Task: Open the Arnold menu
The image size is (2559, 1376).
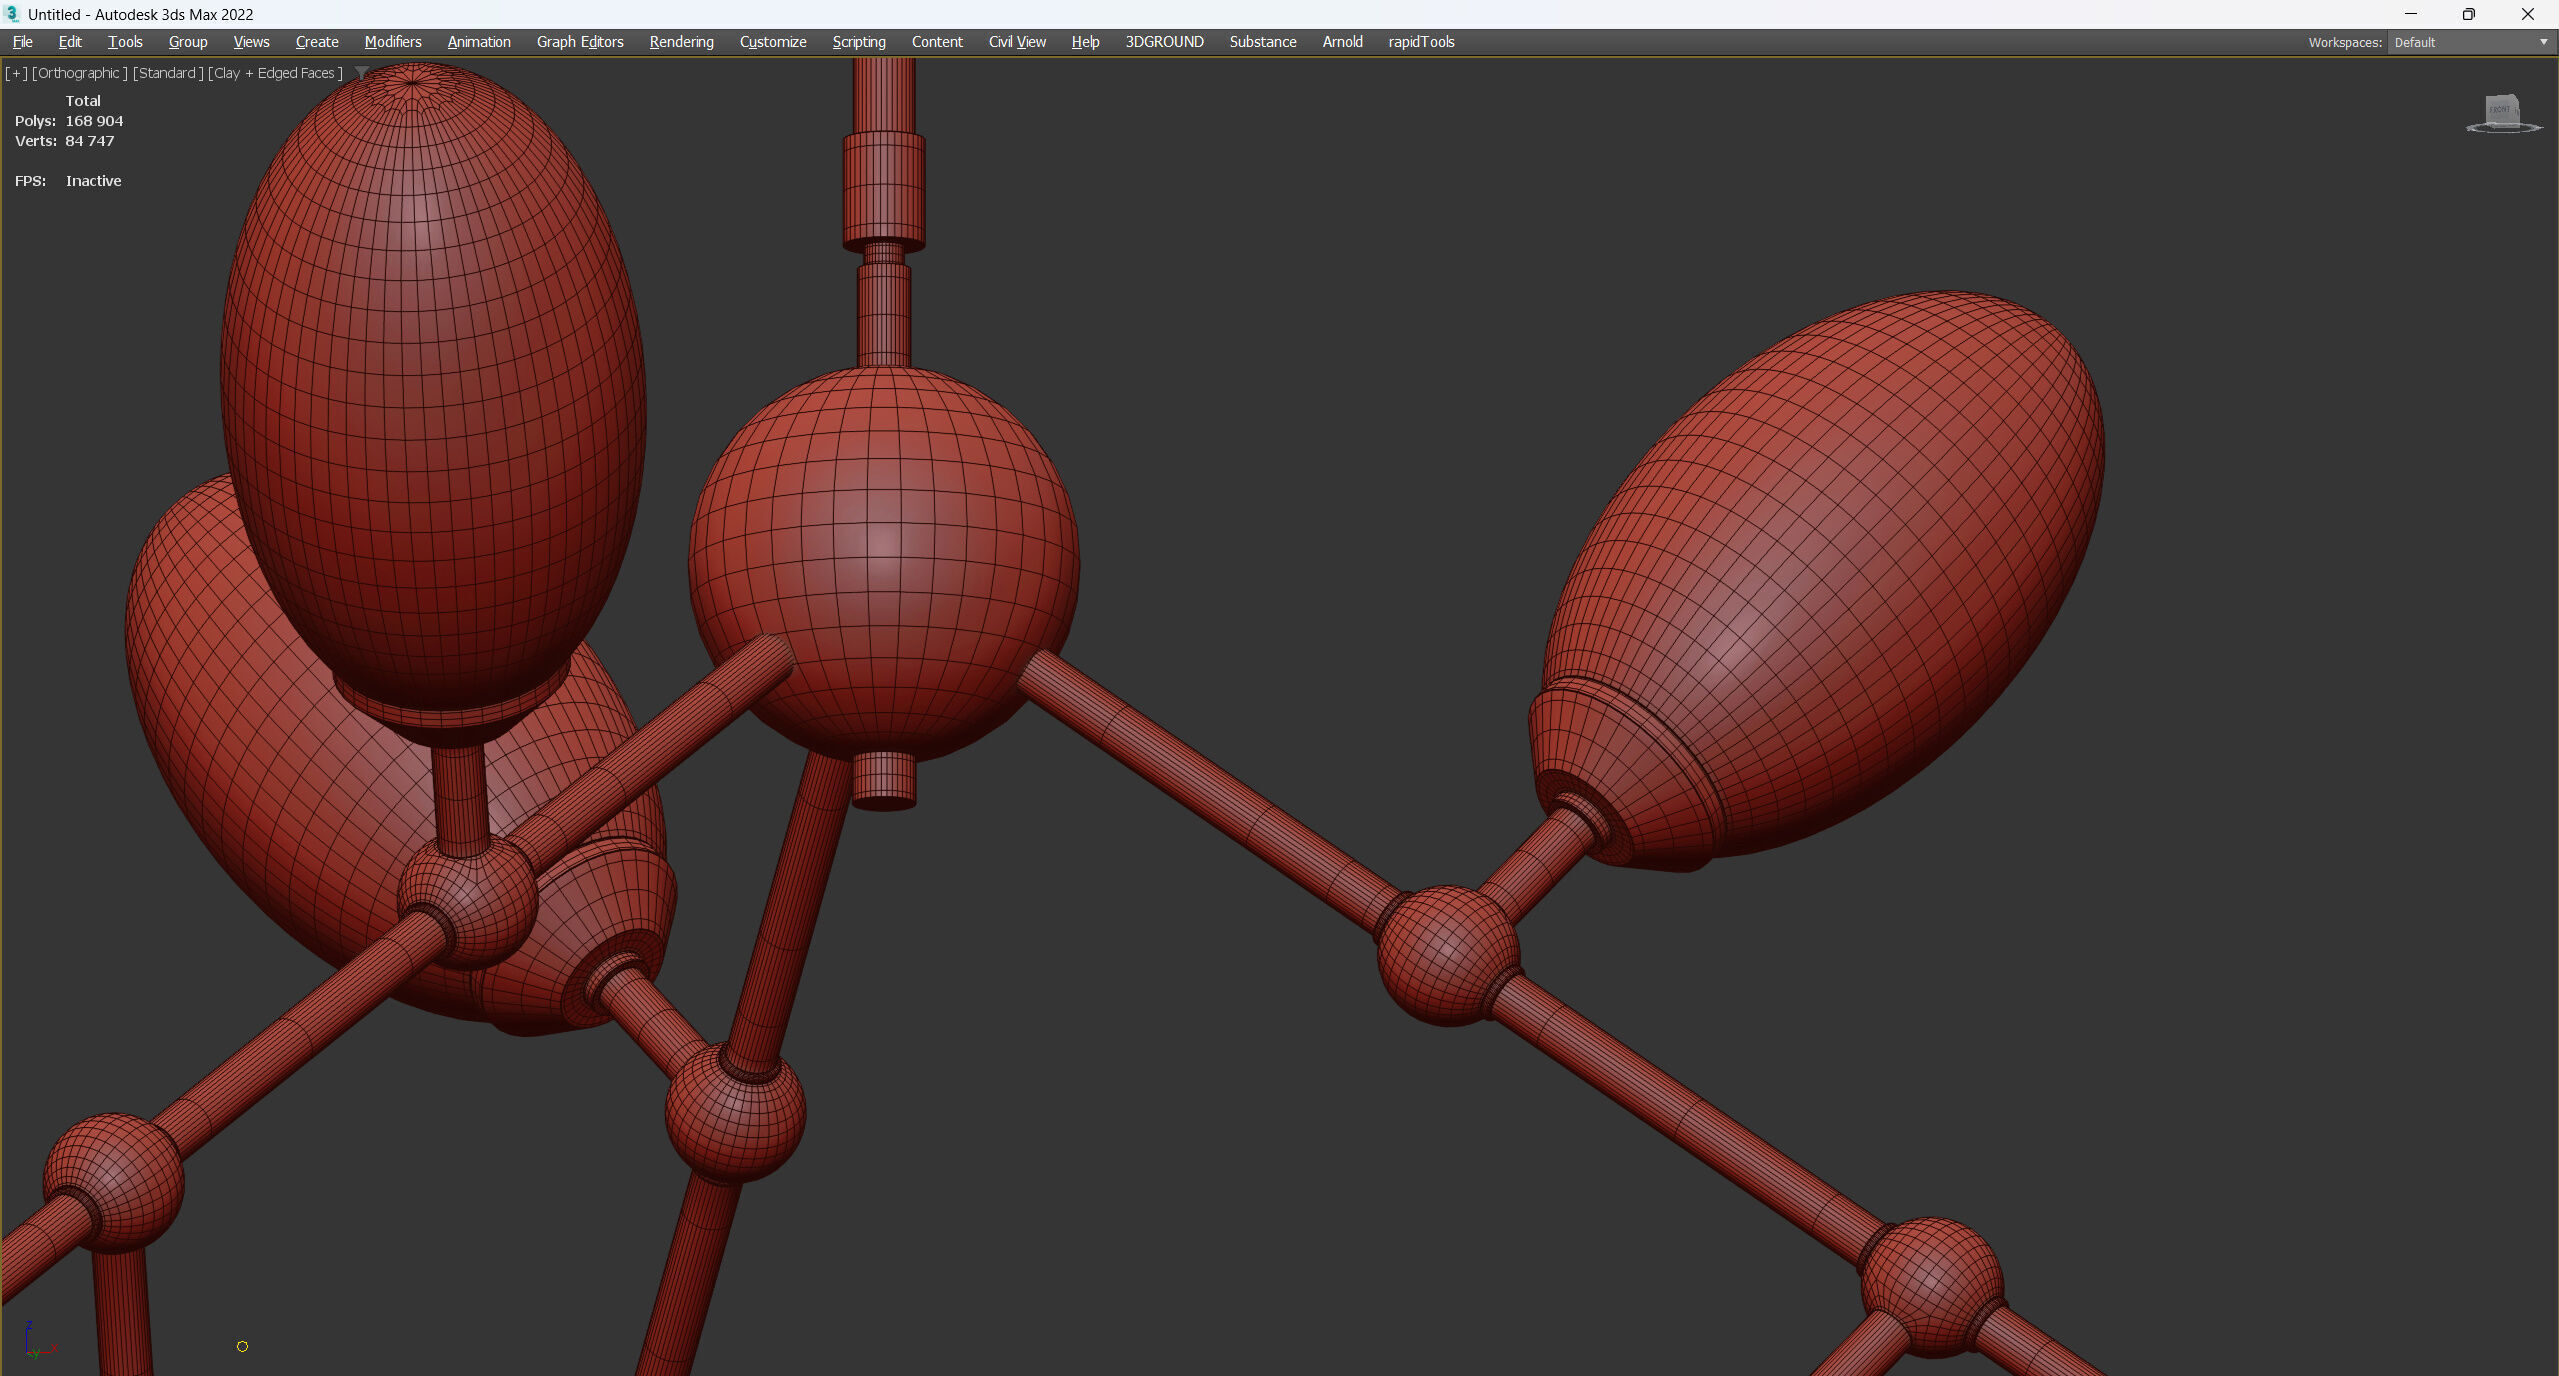Action: 1342,42
